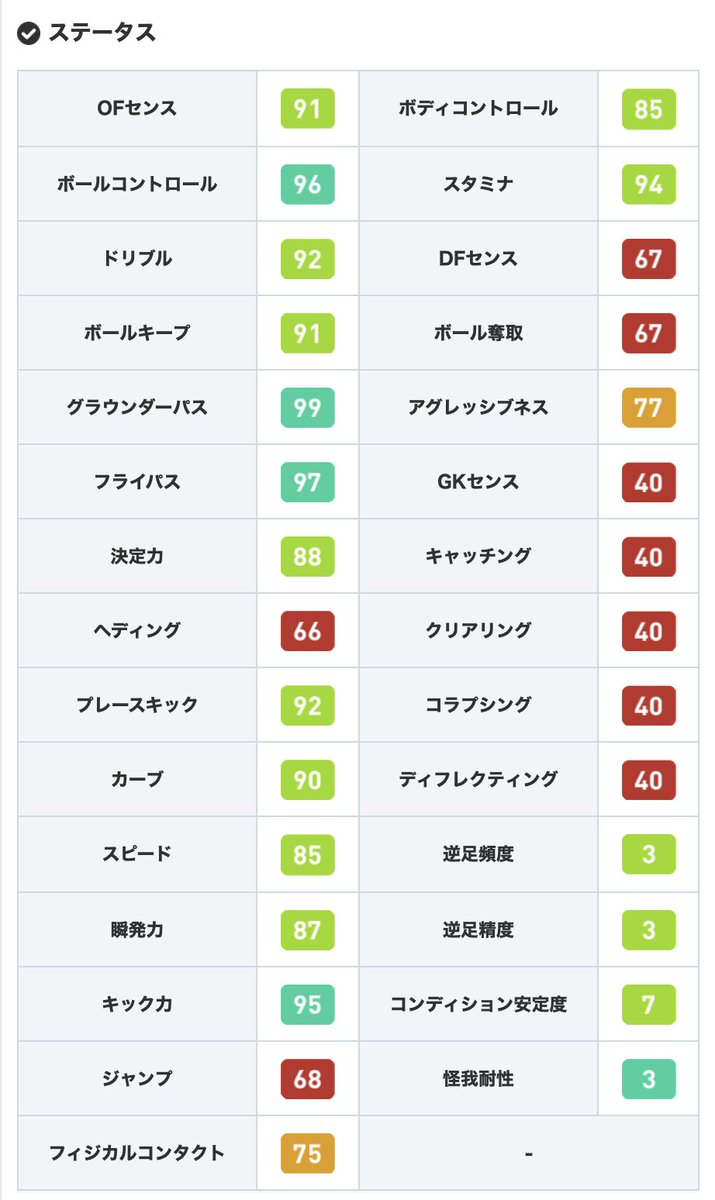
Task: Click the ボール奪取 stat label
Action: click(x=478, y=333)
